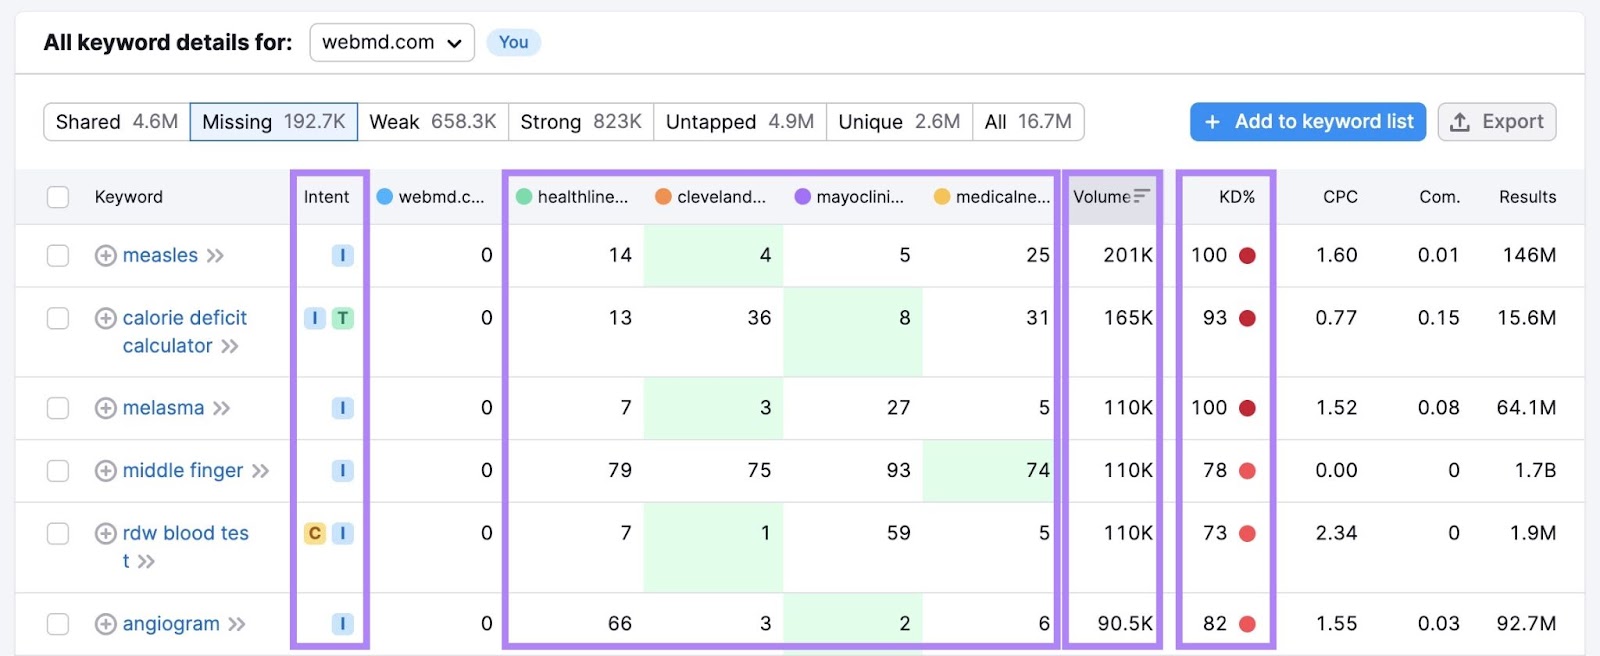Click the plus icon beside angiogram
Image resolution: width=1600 pixels, height=656 pixels.
coord(105,624)
